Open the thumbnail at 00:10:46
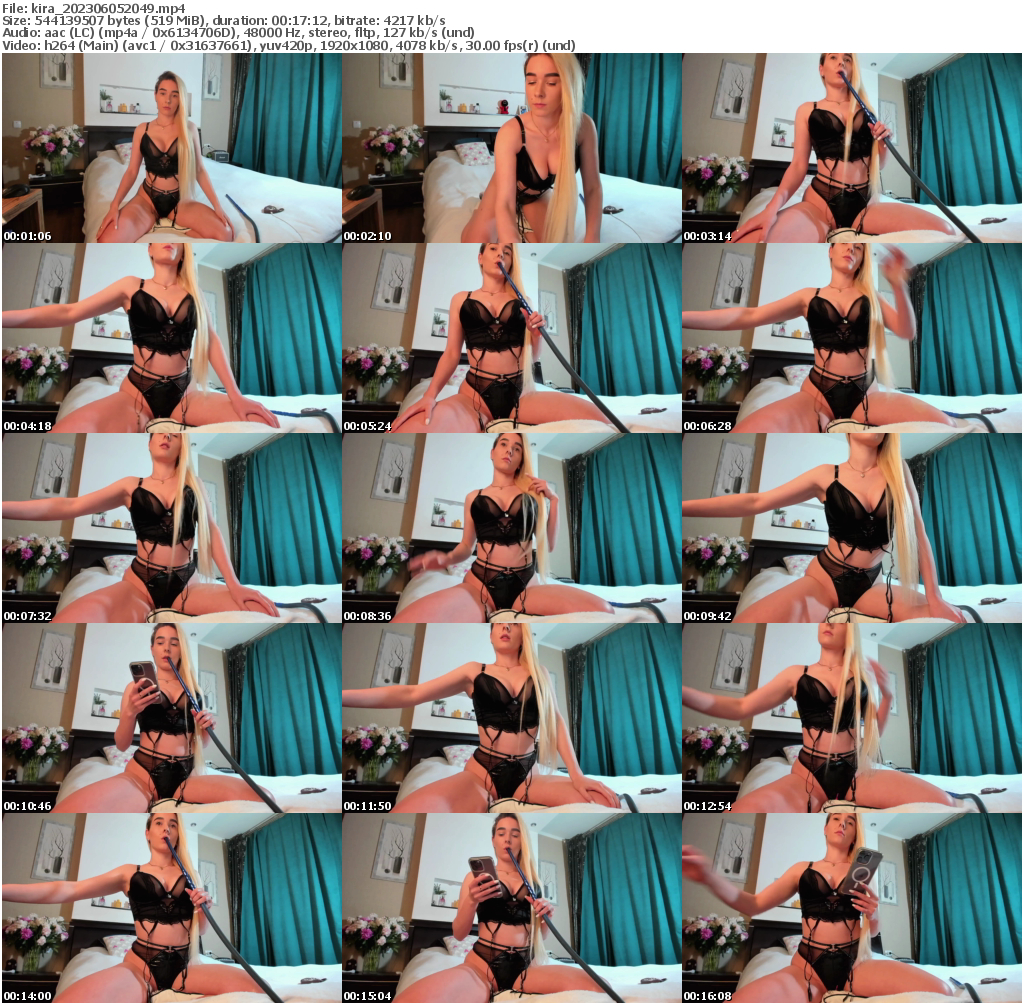1024x1003 pixels. (x=170, y=710)
